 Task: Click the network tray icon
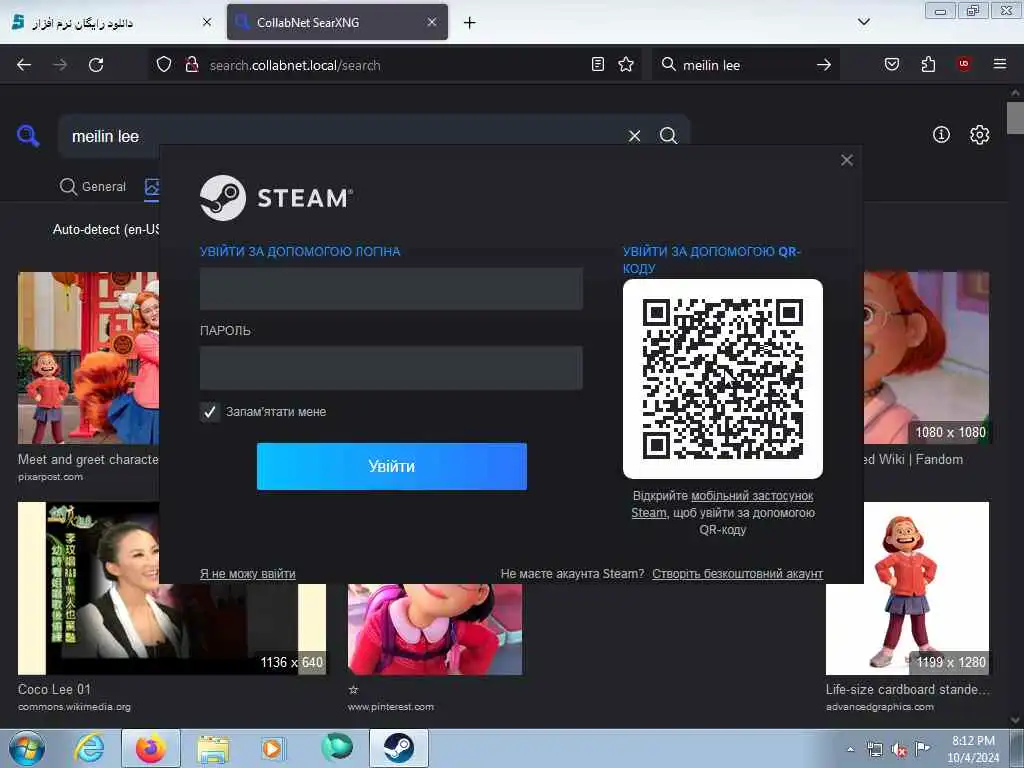[874, 750]
